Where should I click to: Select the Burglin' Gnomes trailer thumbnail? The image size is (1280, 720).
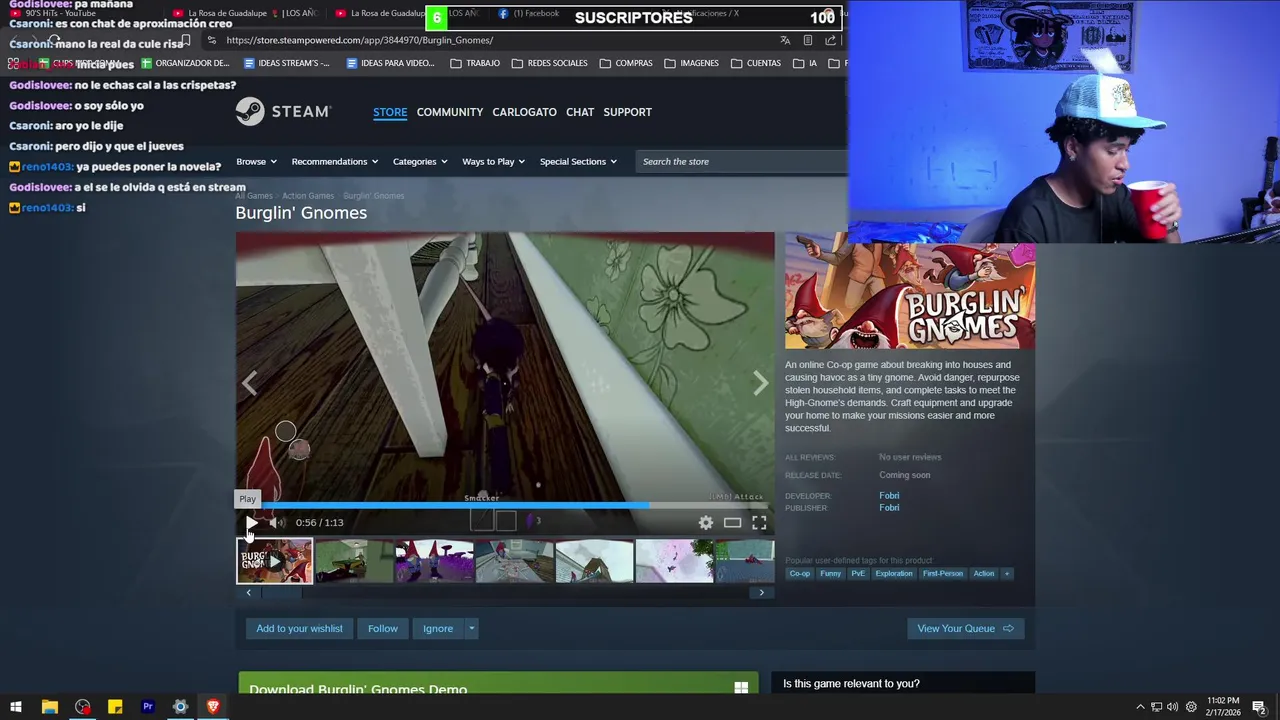(274, 561)
